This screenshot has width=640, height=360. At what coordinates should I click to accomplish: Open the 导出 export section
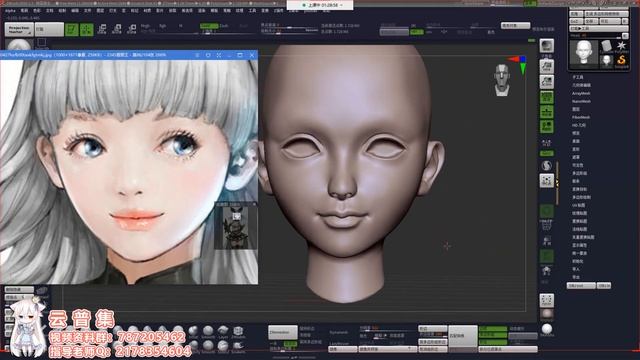(576, 277)
